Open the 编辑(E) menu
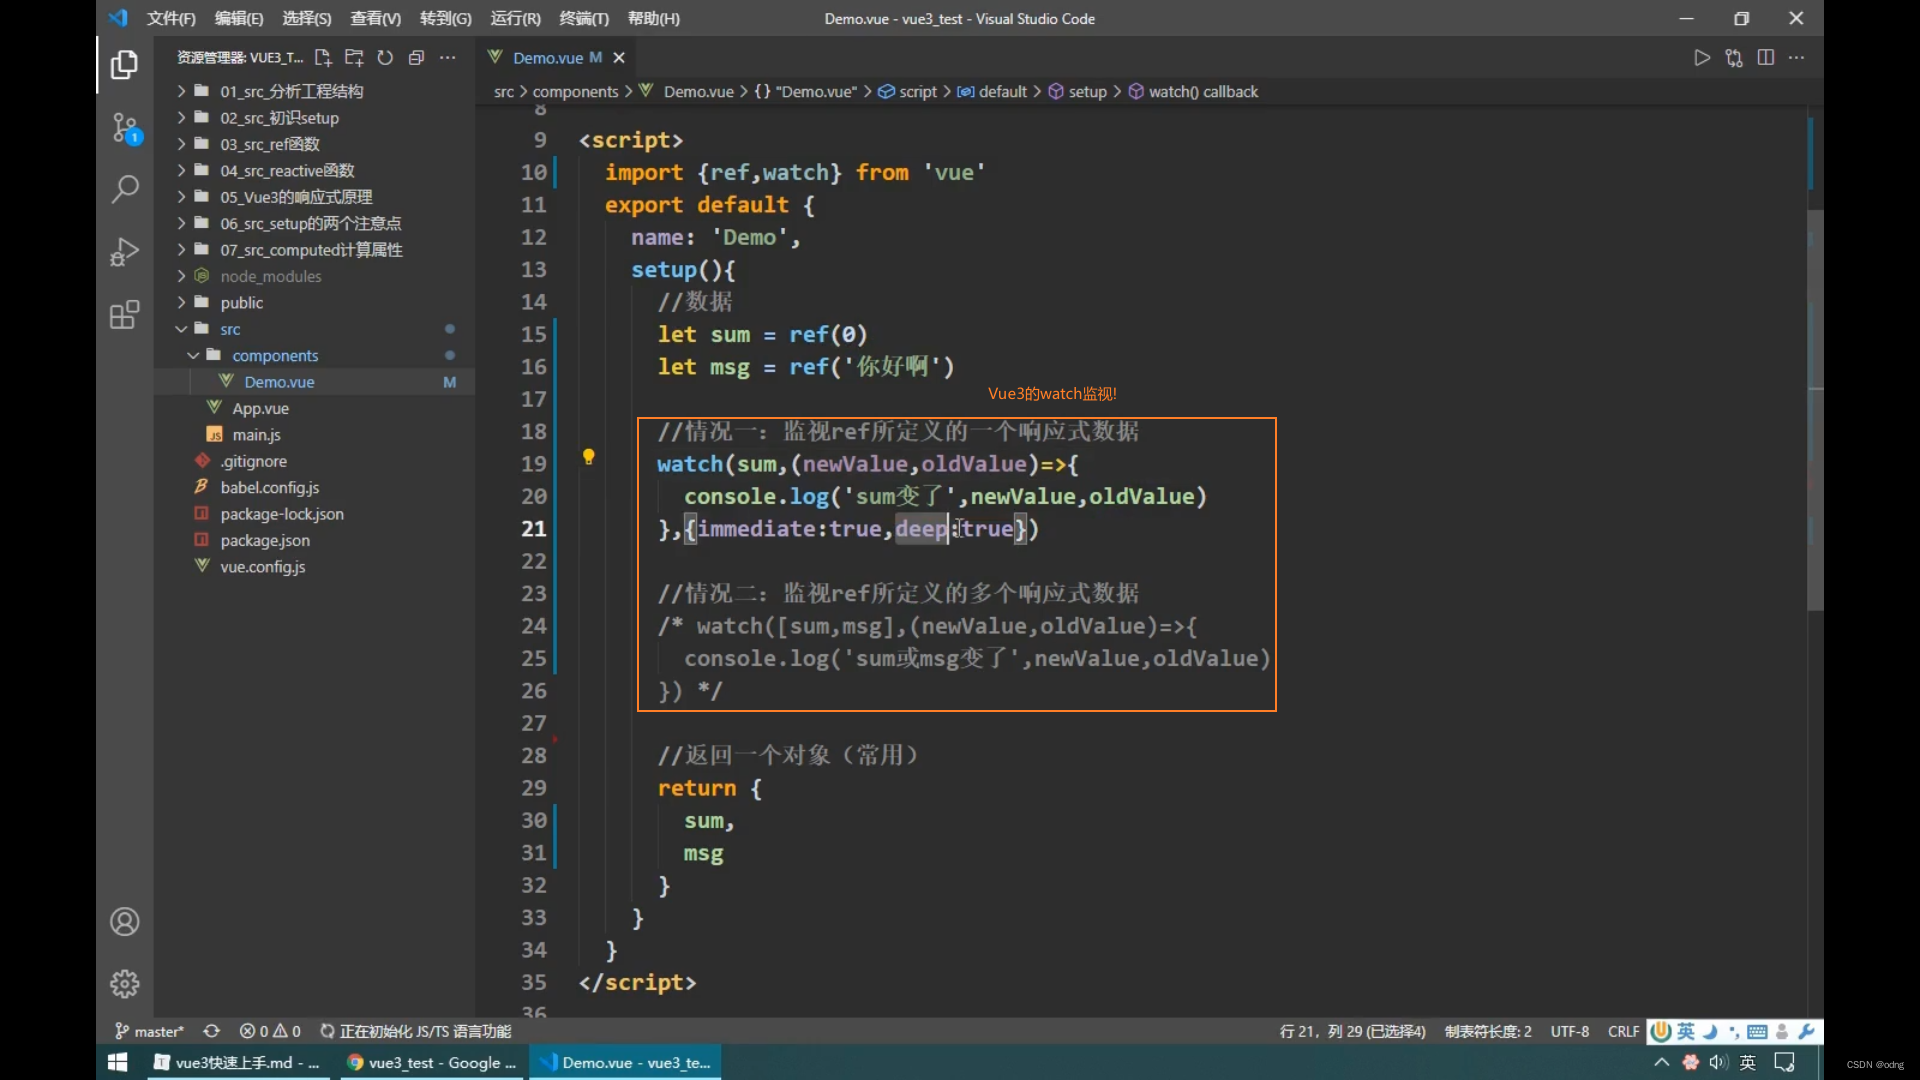Image resolution: width=1920 pixels, height=1080 pixels. tap(239, 18)
